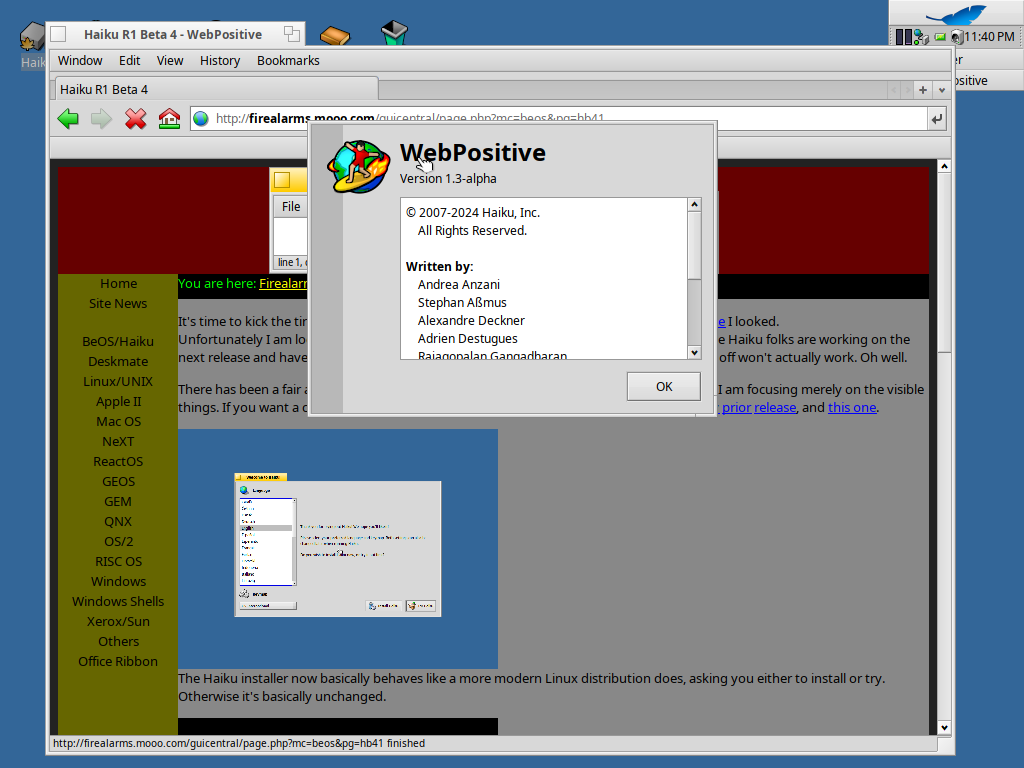Click the volume speaker tray icon
The image size is (1024, 768).
pos(957,37)
